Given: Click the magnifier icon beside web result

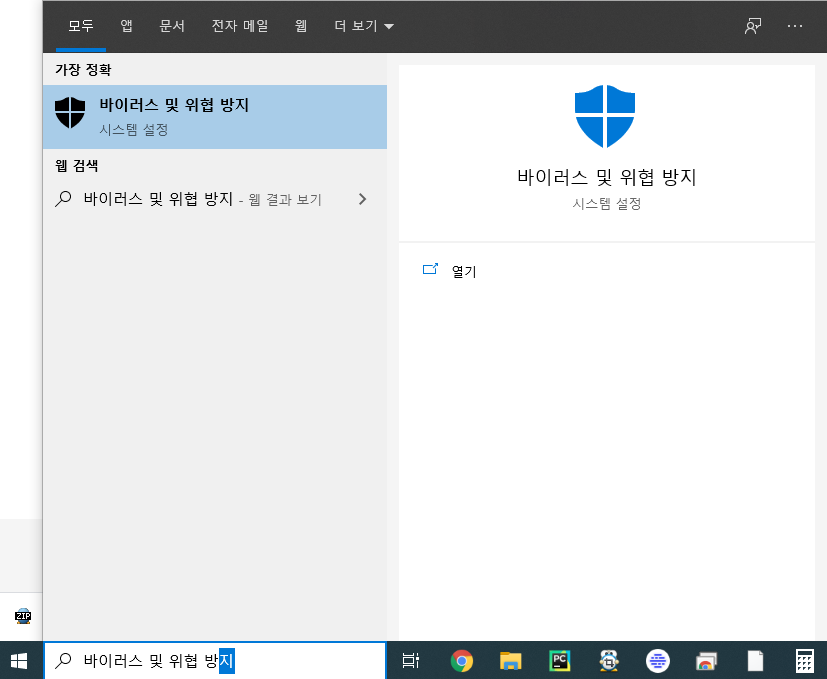Looking at the screenshot, I should coord(63,199).
